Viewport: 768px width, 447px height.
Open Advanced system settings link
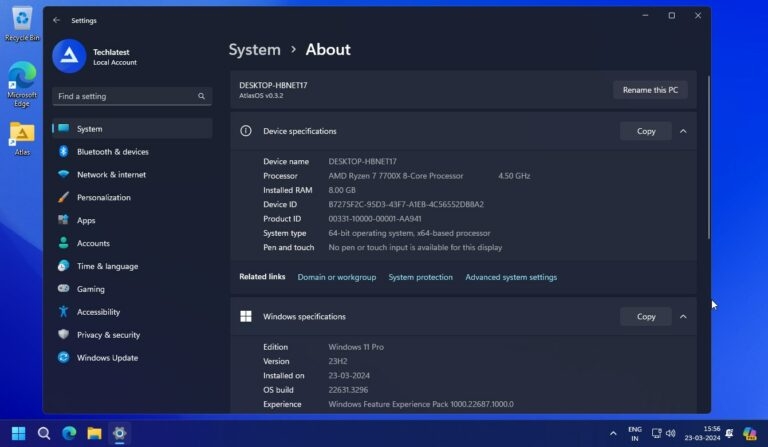(x=511, y=277)
